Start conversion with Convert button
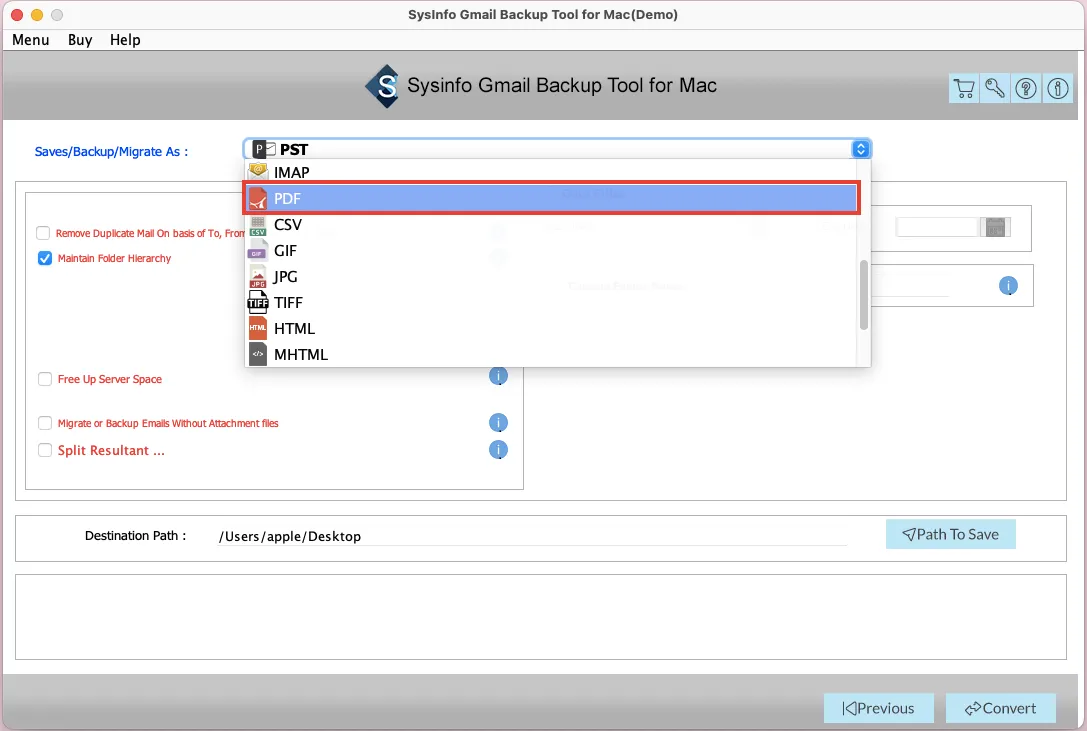 coord(1000,708)
